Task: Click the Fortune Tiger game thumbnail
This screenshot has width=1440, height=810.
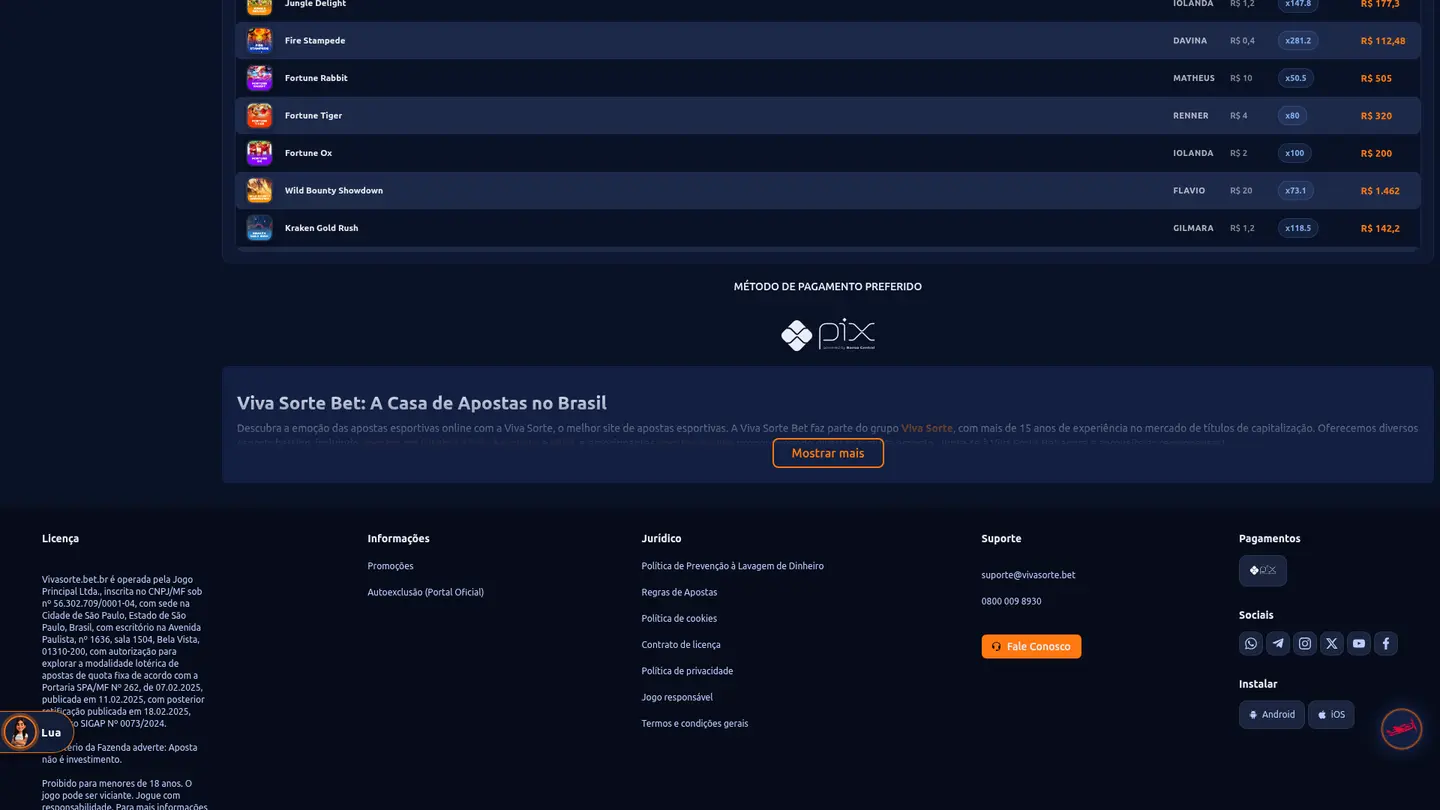Action: 259,116
